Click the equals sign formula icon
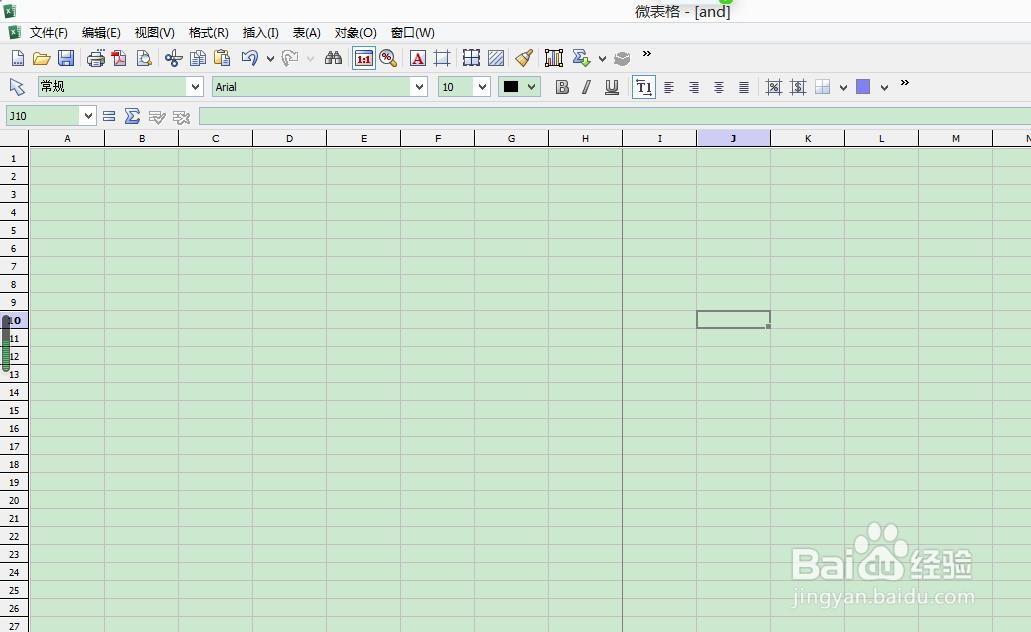The image size is (1031, 632). coord(109,116)
